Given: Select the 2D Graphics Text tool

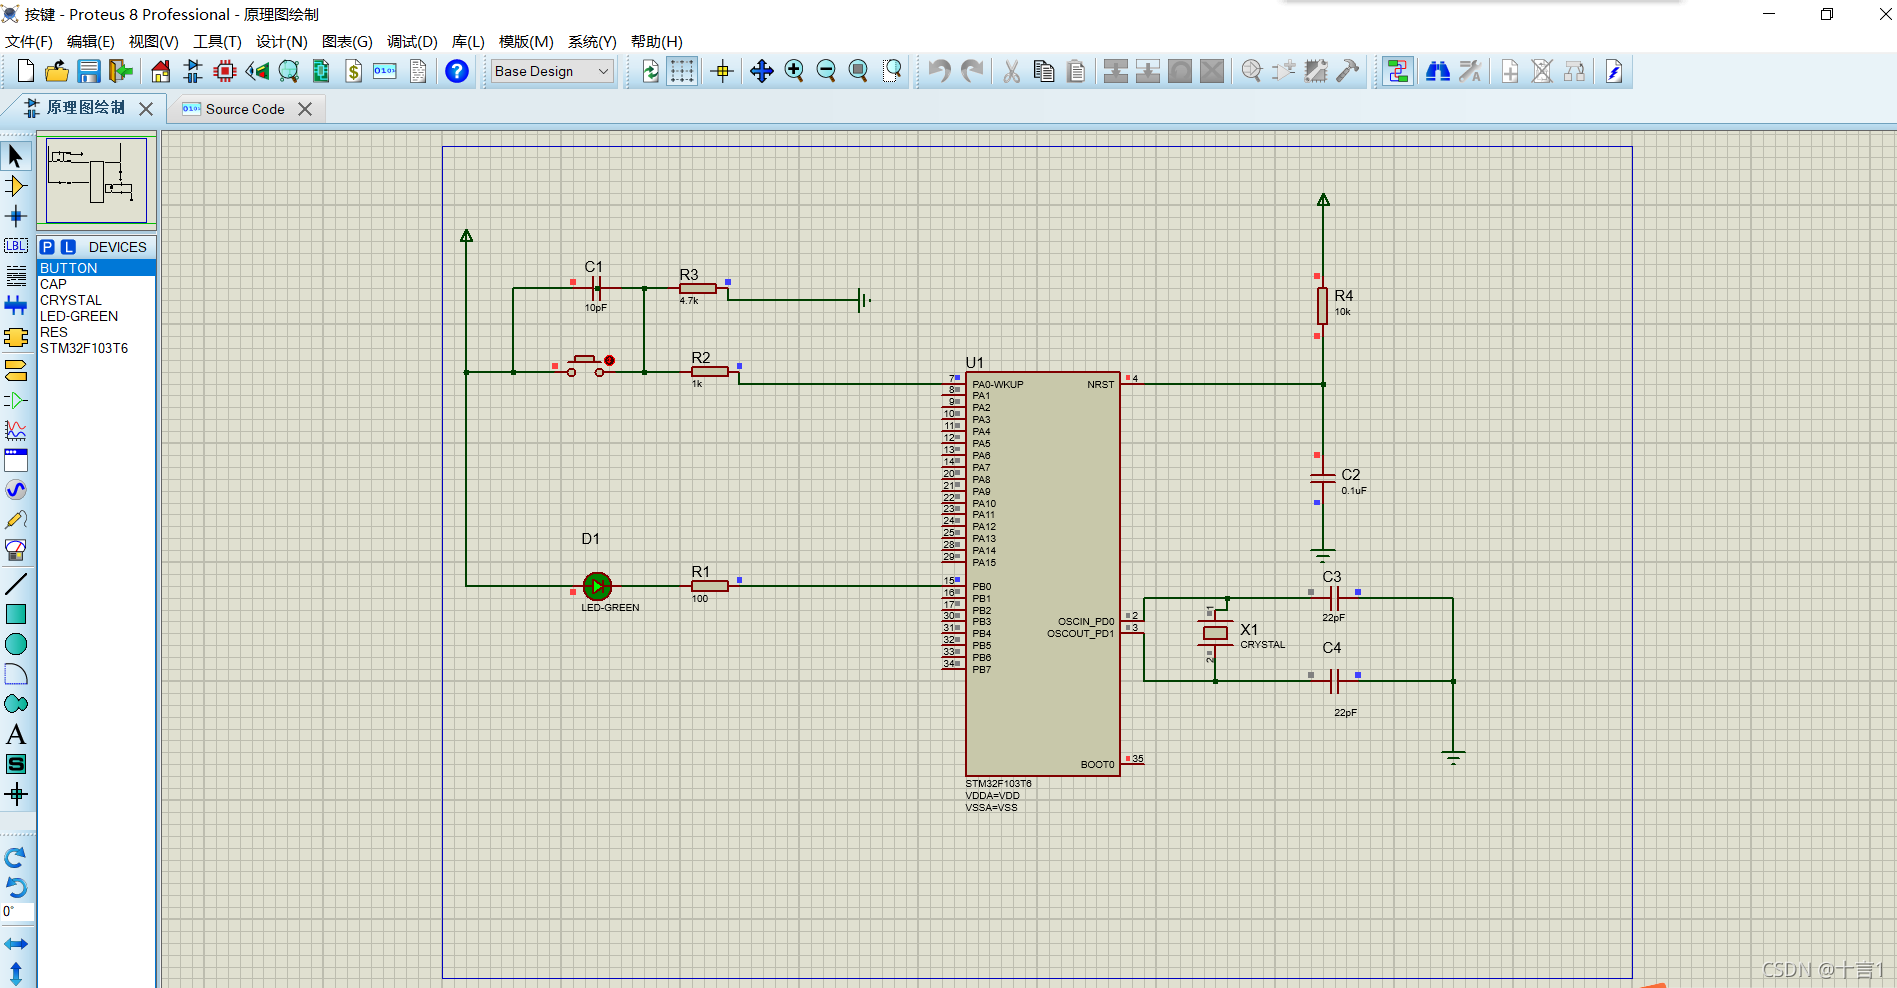Looking at the screenshot, I should [16, 734].
